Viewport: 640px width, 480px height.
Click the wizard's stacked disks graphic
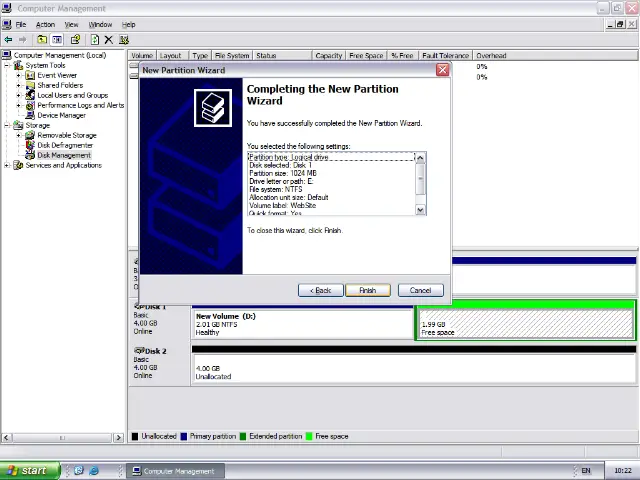[x=213, y=108]
